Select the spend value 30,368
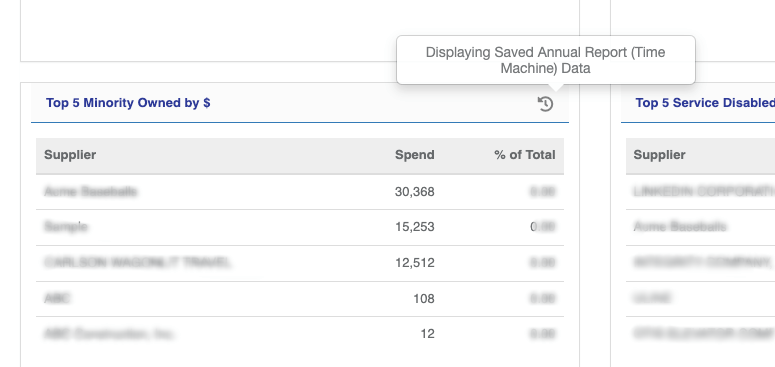Image resolution: width=775 pixels, height=367 pixels. [414, 192]
